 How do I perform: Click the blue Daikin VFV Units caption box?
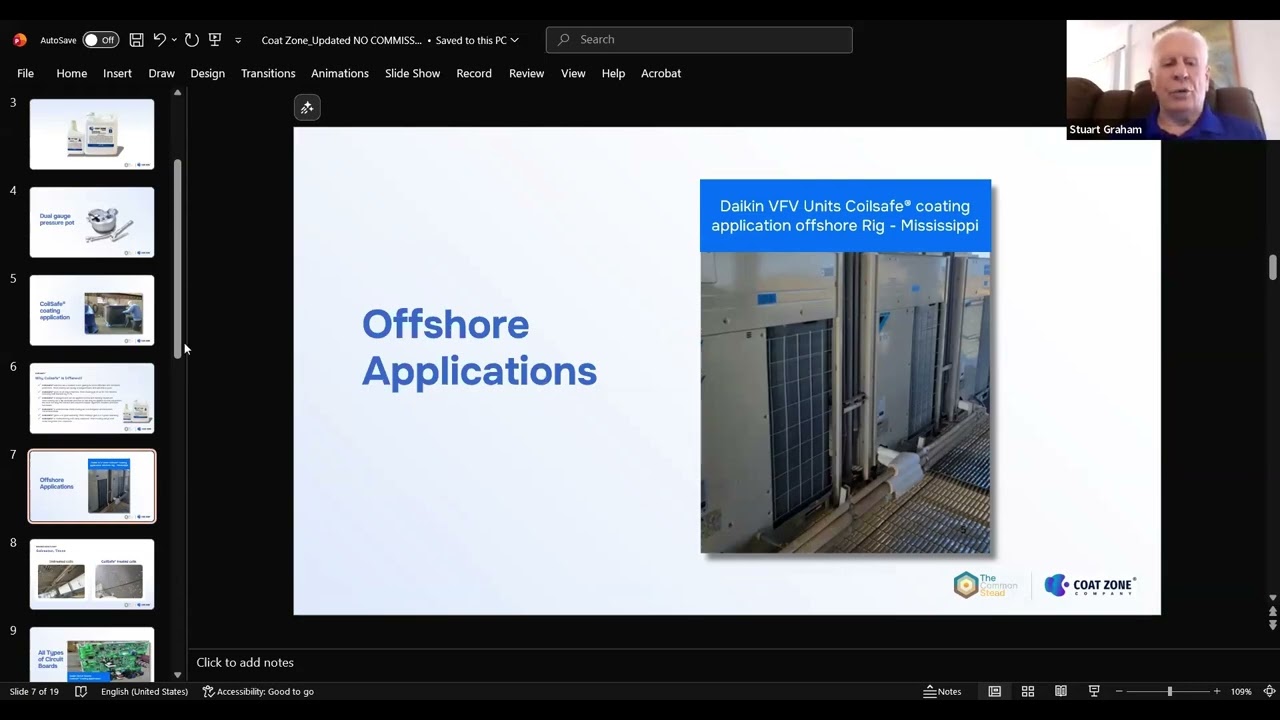coord(845,216)
